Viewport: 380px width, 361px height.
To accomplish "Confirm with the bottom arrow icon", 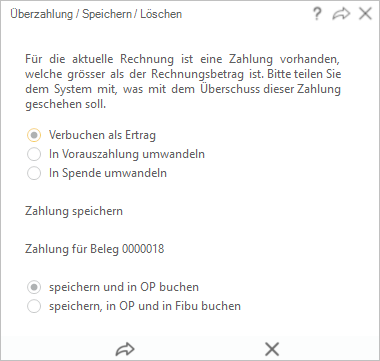I will point(125,349).
